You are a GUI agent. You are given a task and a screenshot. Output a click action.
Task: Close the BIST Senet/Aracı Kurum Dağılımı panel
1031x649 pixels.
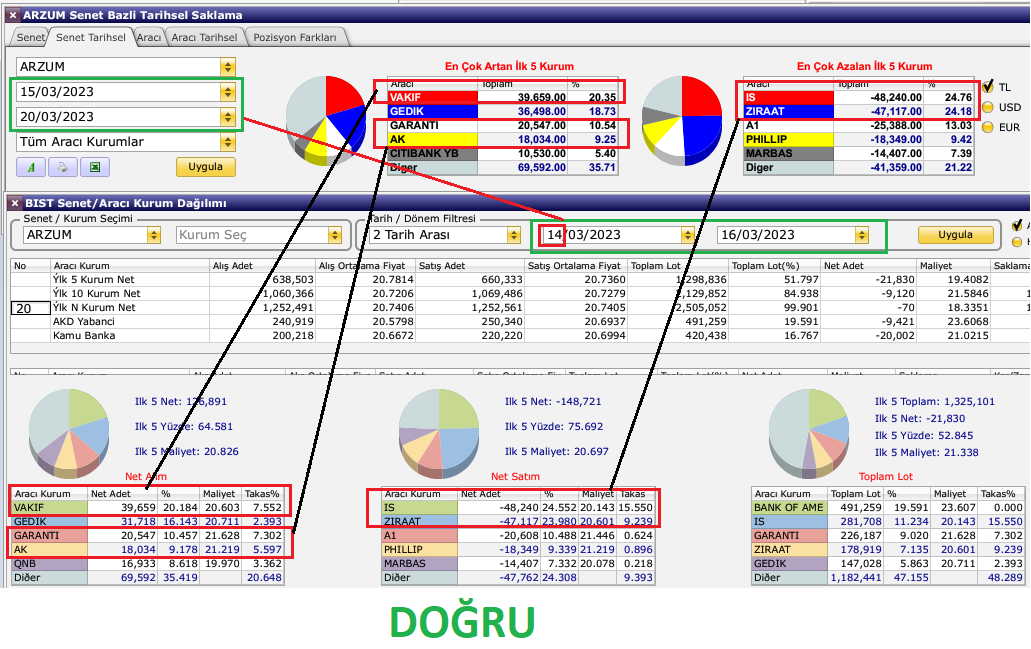pos(14,203)
